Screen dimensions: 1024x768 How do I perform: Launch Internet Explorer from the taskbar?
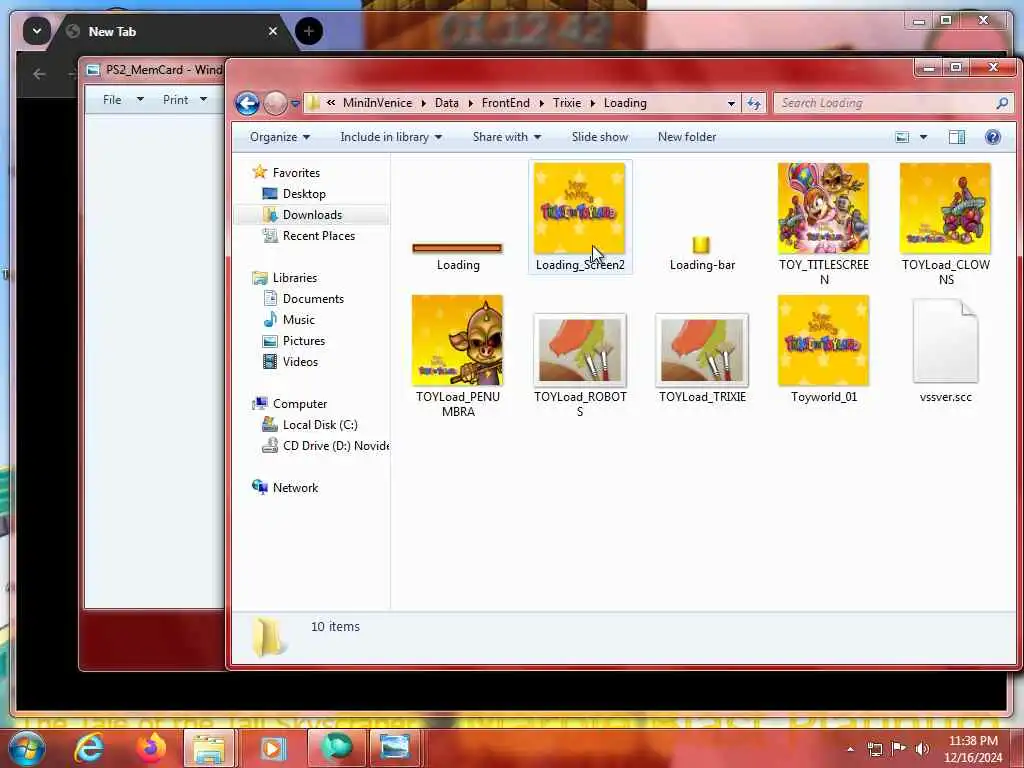tap(88, 748)
